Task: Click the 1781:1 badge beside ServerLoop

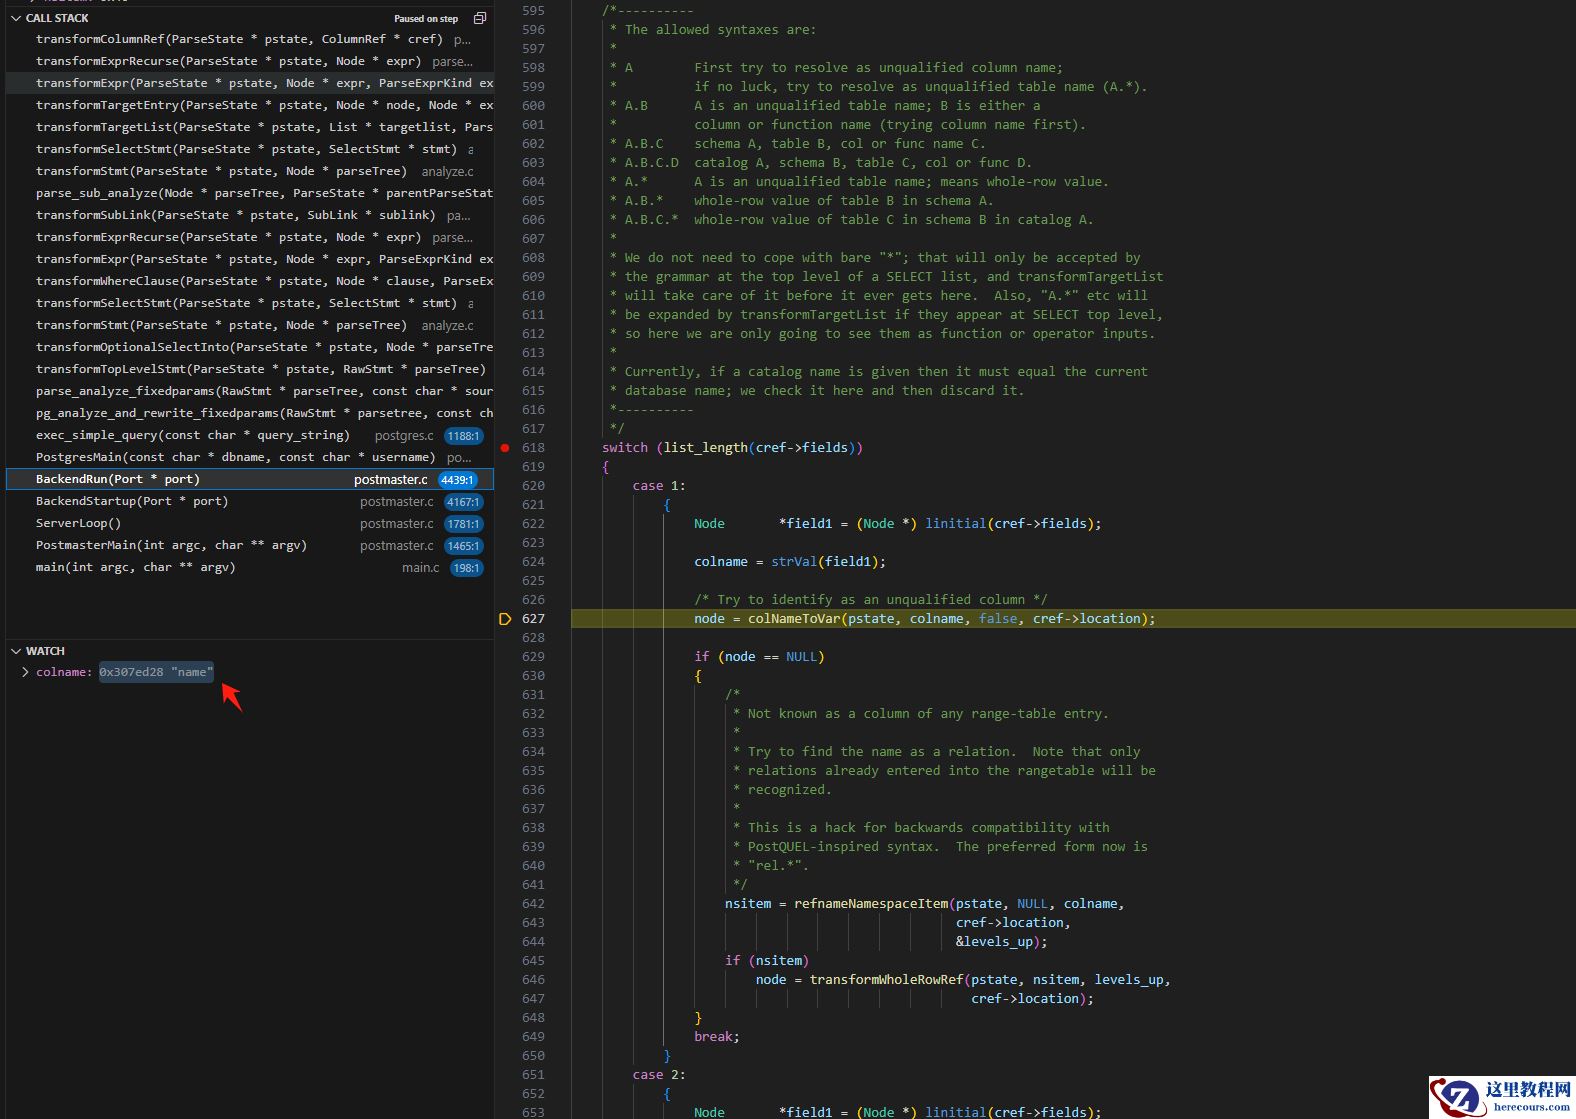Action: pyautogui.click(x=463, y=524)
